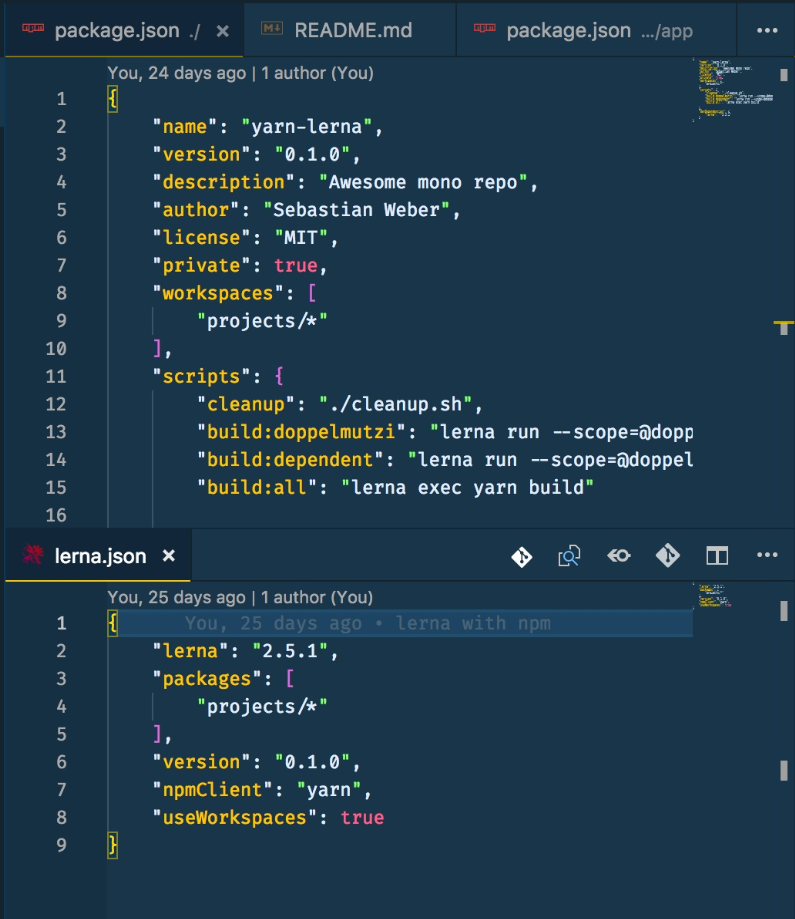
Task: Select the package.json ./ tab
Action: coord(124,30)
